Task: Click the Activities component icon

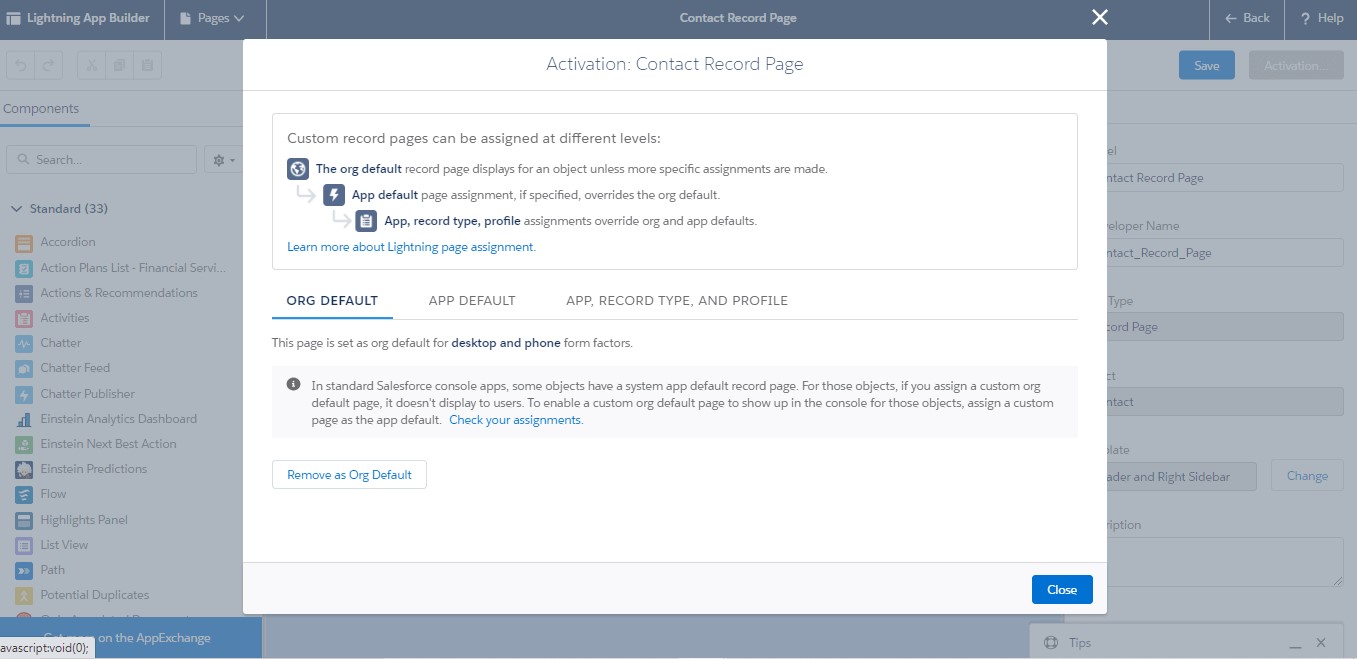Action: click(x=24, y=317)
